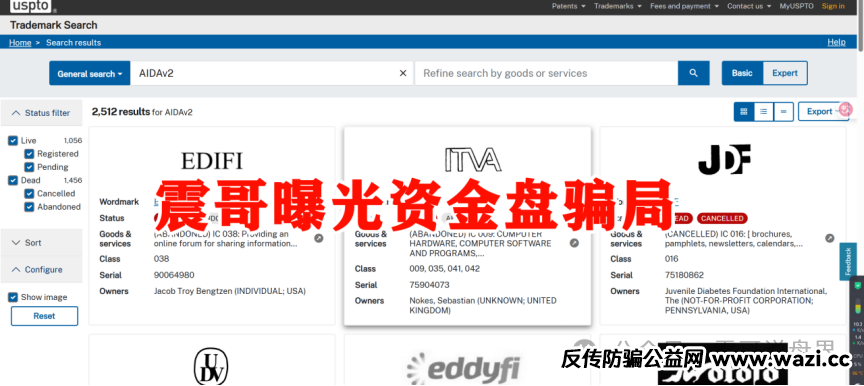Open the Trademarks menu

point(618,6)
